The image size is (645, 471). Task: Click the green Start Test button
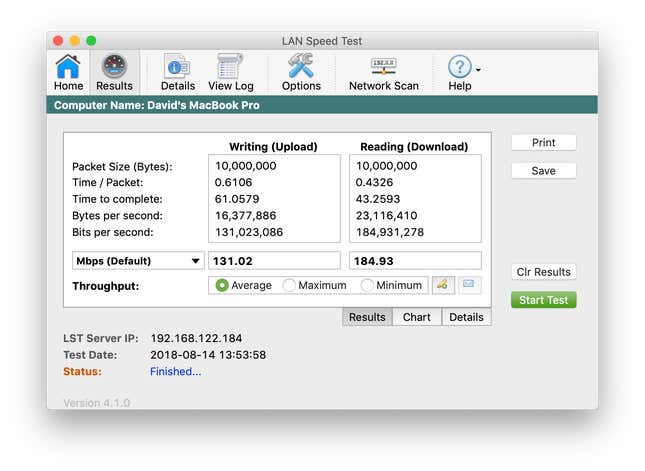(543, 300)
